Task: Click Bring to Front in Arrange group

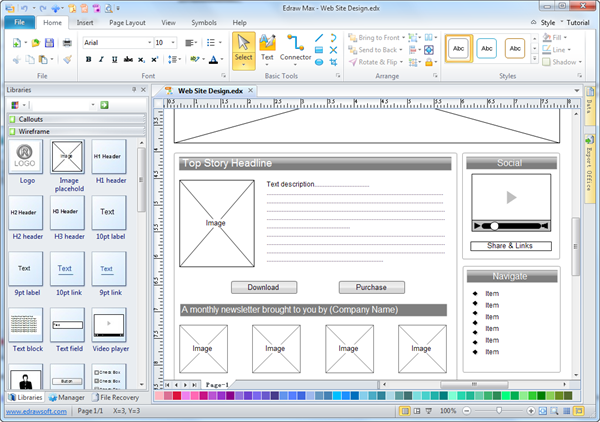Action: pos(377,37)
